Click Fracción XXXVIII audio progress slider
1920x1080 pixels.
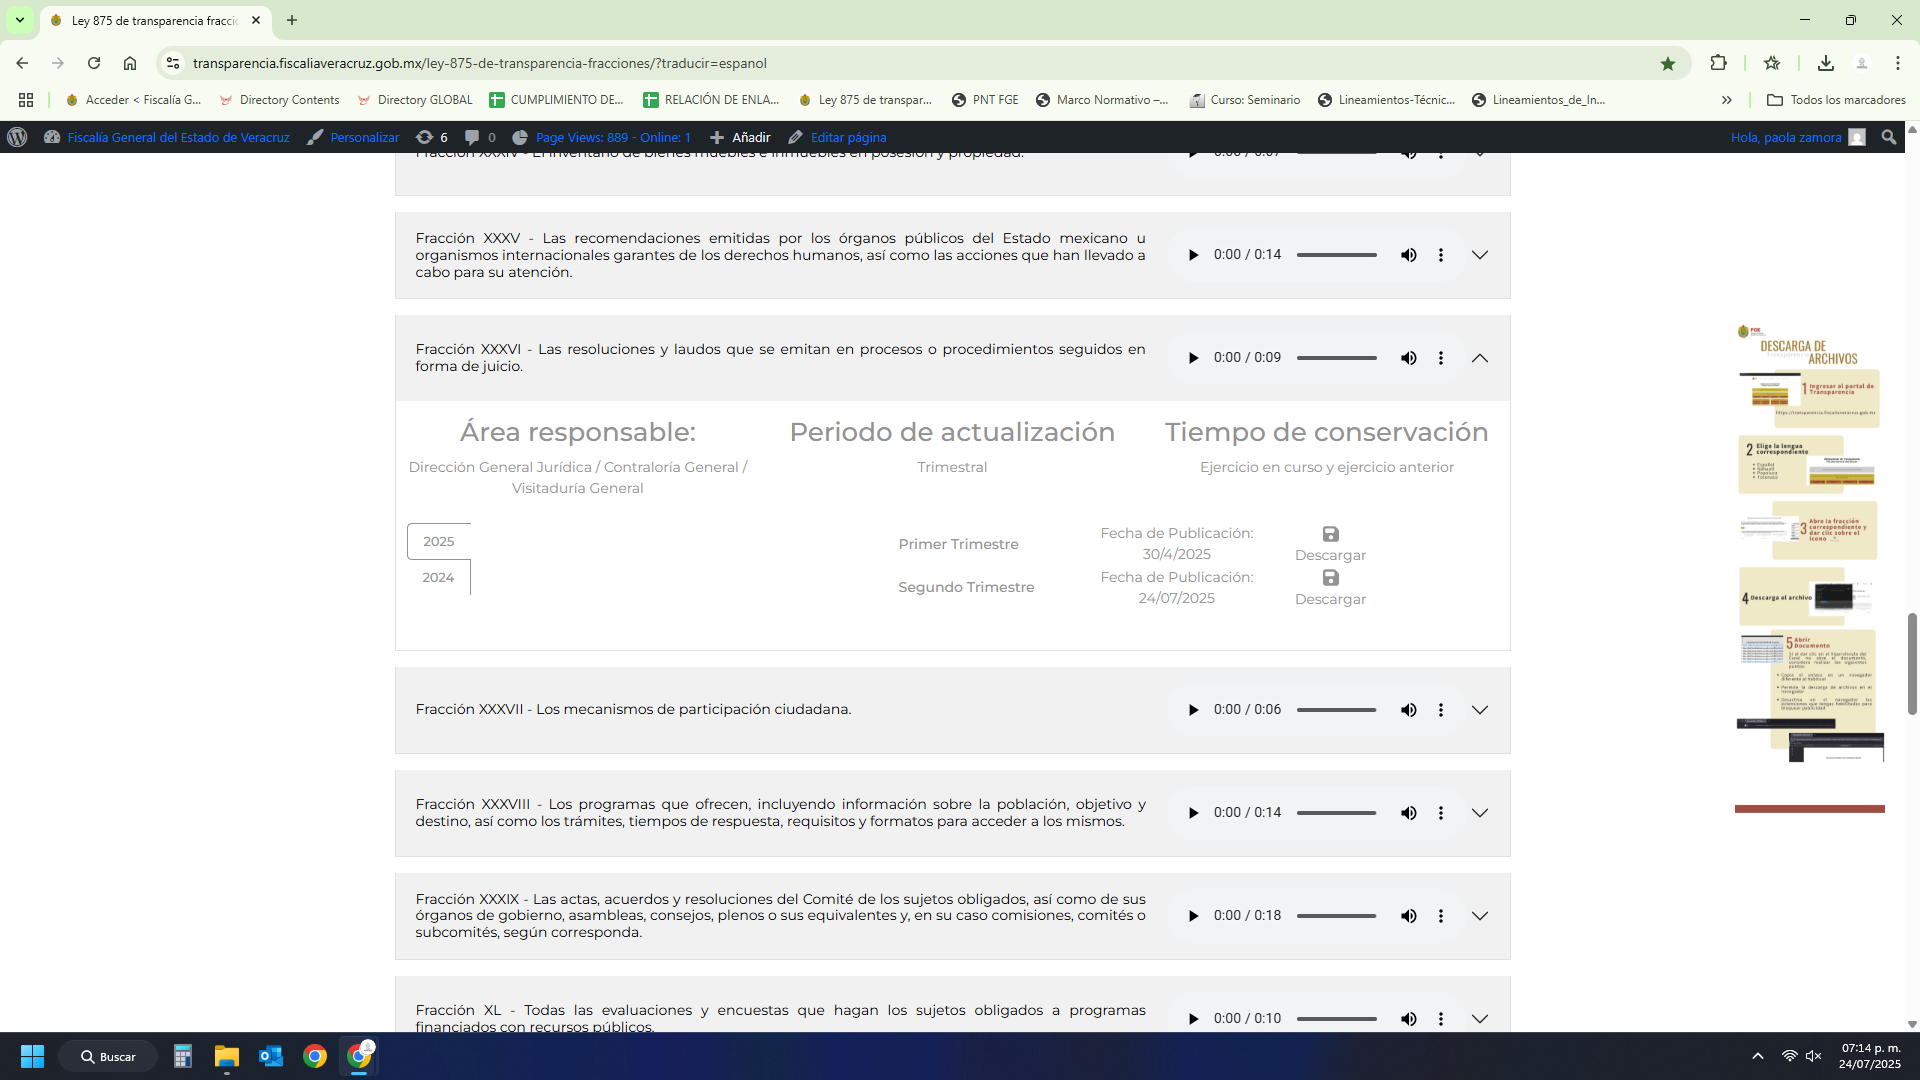[1336, 813]
